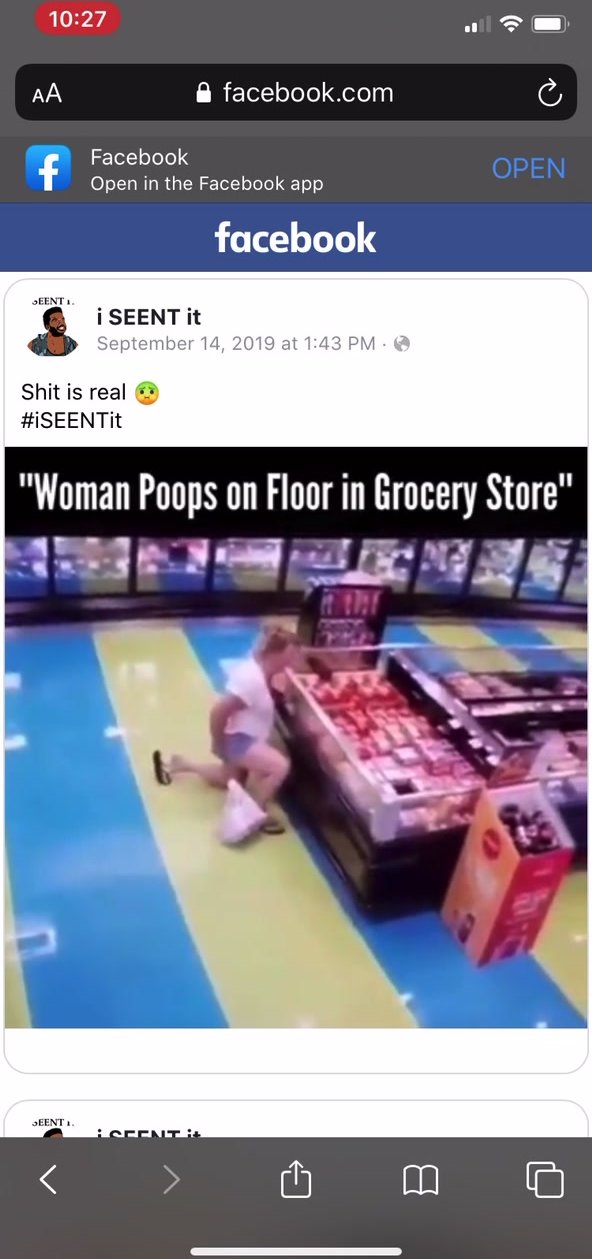This screenshot has height=1259, width=592.
Task: Play the grocery store video
Action: pyautogui.click(x=296, y=737)
